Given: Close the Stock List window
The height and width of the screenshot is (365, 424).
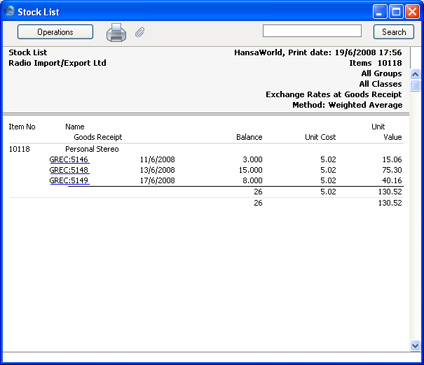Looking at the screenshot, I should coord(412,12).
